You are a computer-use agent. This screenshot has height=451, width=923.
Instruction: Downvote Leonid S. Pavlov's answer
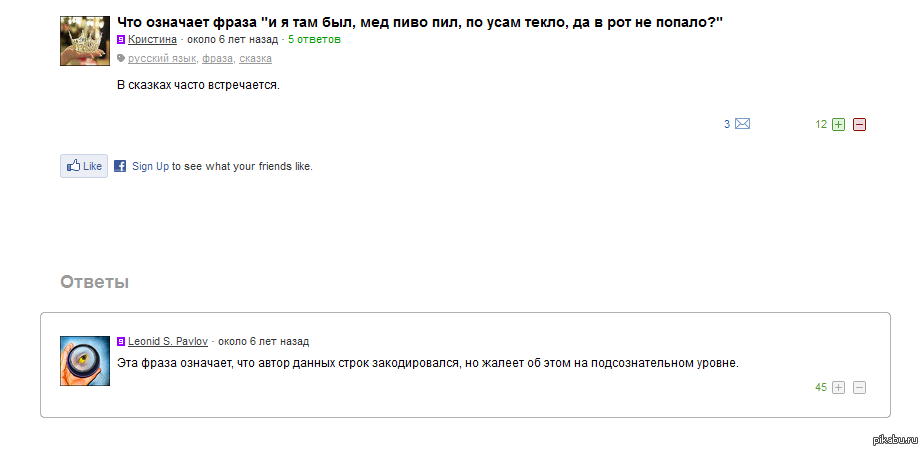(859, 388)
